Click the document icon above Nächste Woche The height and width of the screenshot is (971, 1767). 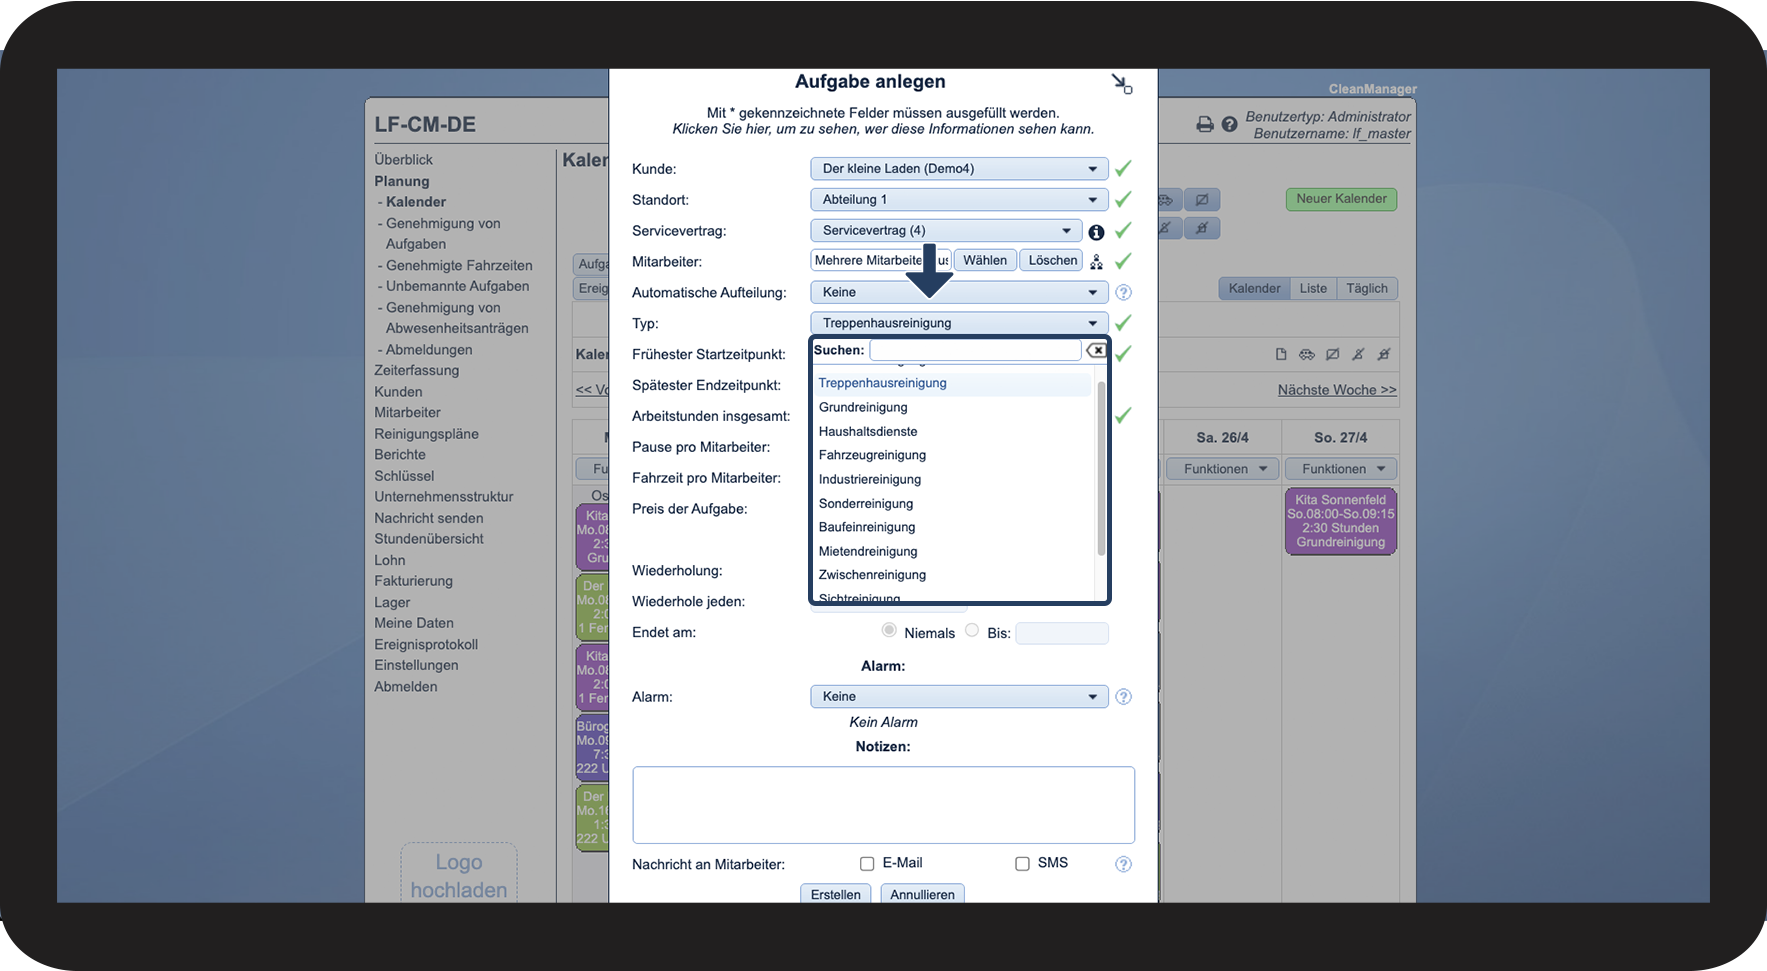coord(1281,354)
